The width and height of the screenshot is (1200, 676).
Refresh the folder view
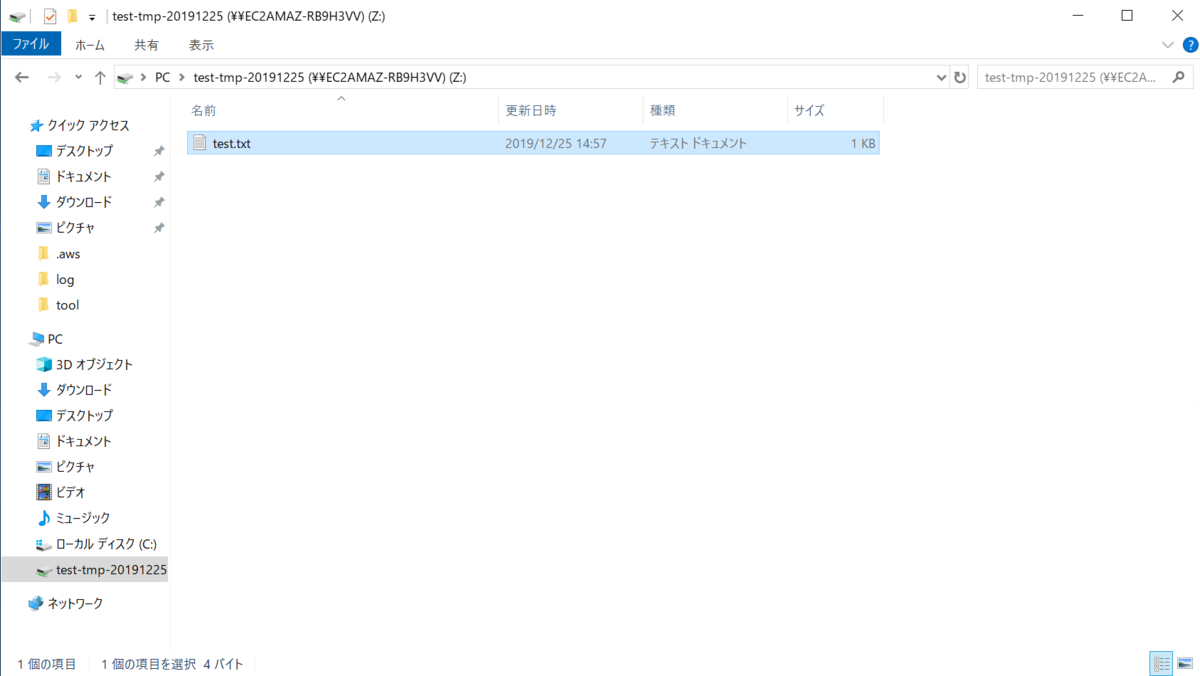960,77
